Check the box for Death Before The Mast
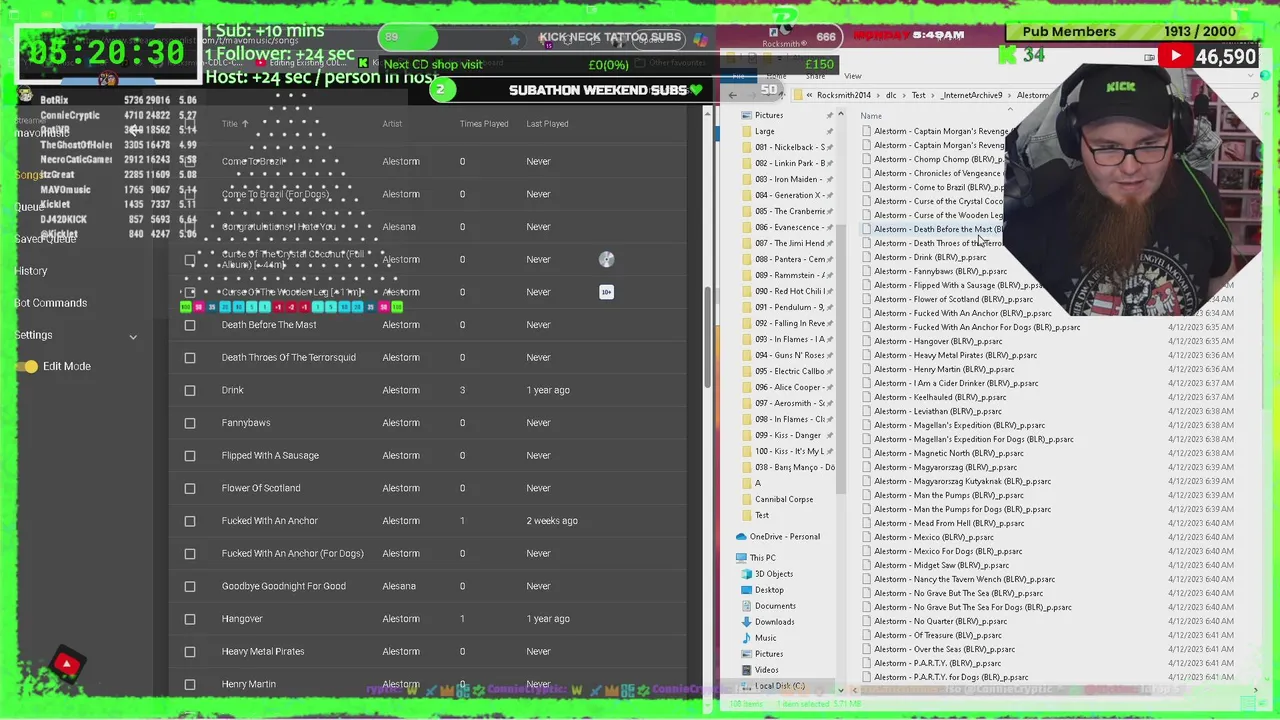This screenshot has height=720, width=1280. pyautogui.click(x=190, y=325)
